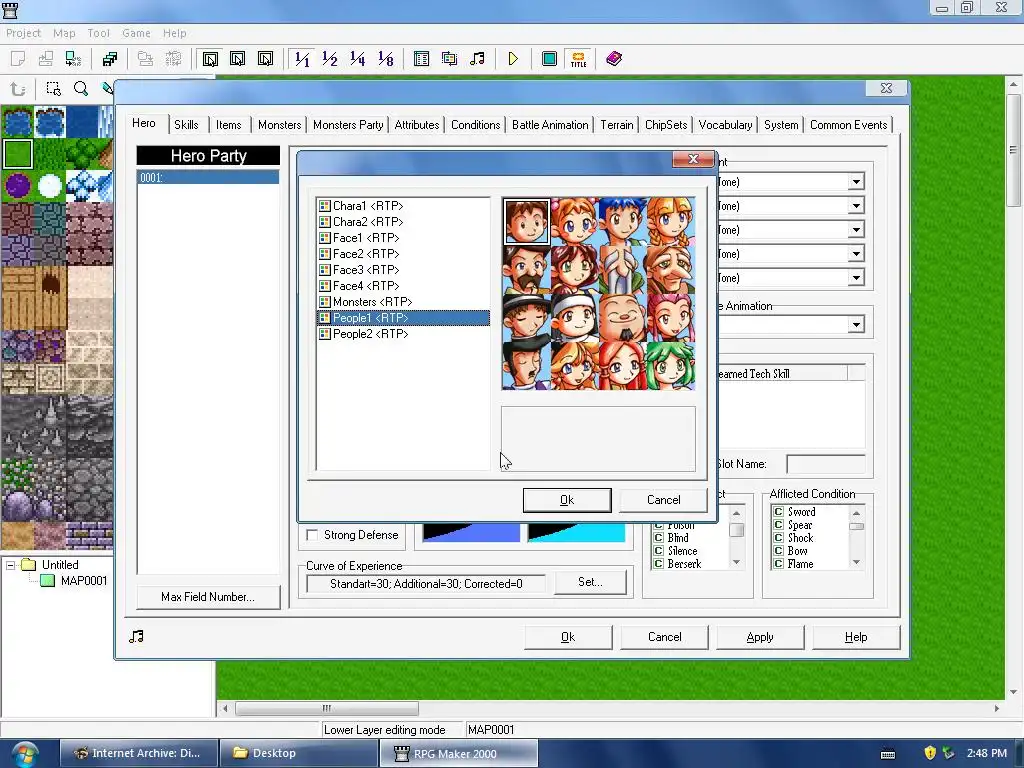Set map zoom to 1/4 scale
1024x768 pixels.
click(x=357, y=59)
